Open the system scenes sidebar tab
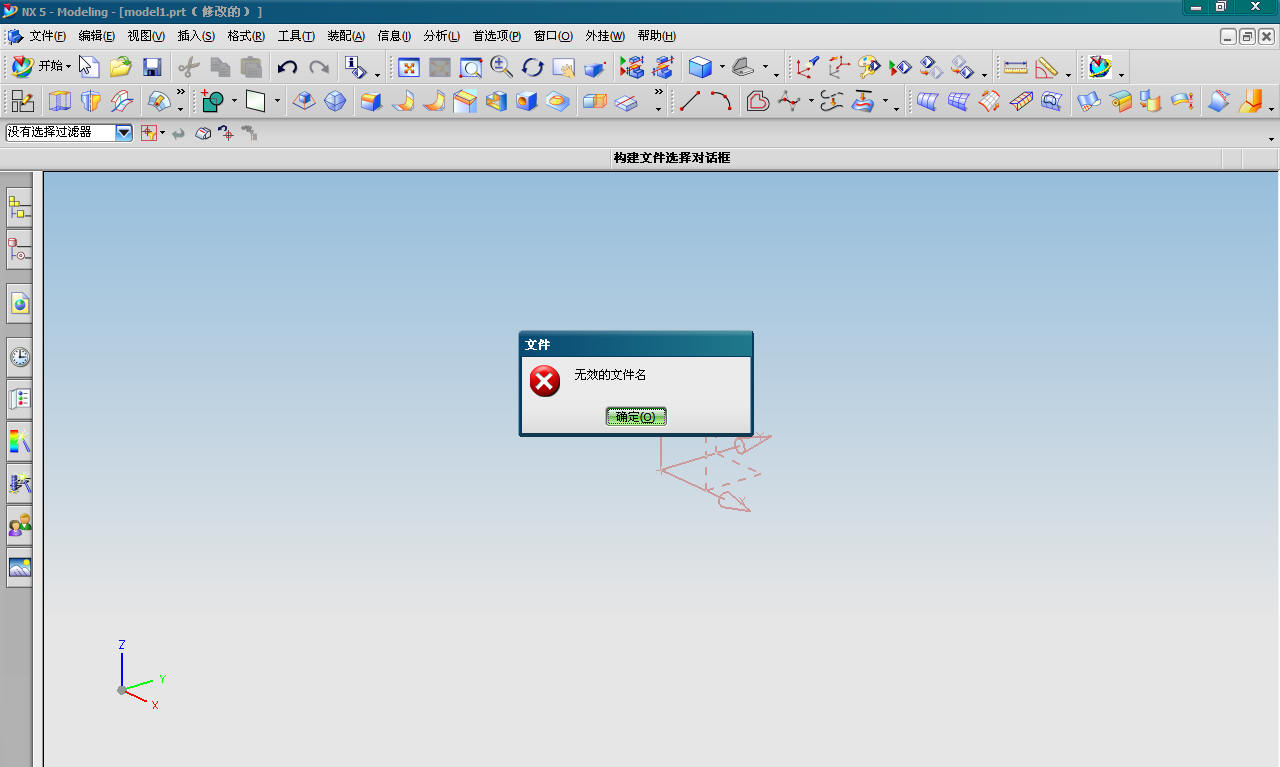The height and width of the screenshot is (767, 1280). click(19, 567)
